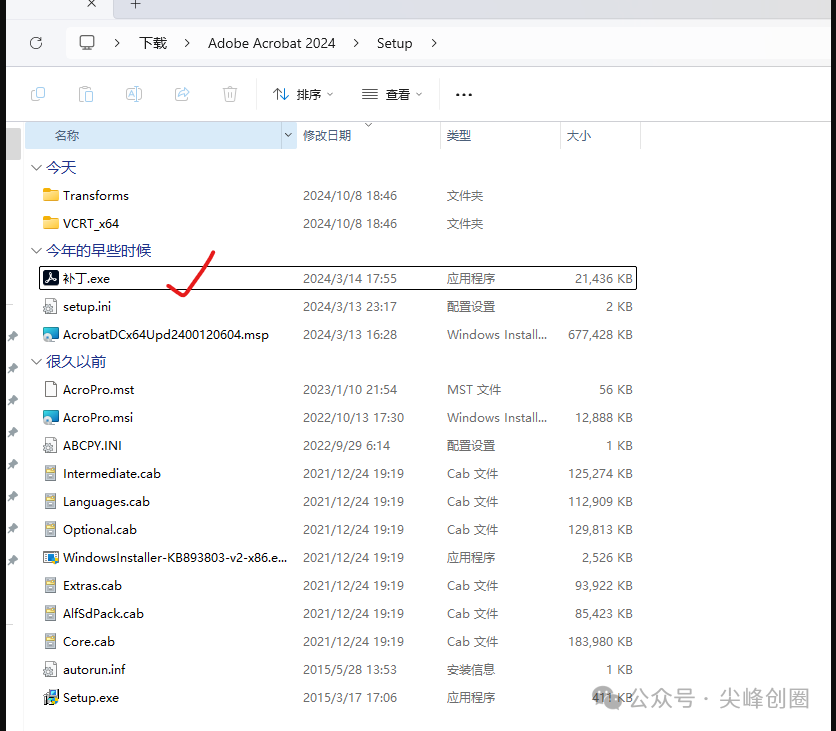
Task: Select the file name 补丁.exe
Action: [86, 278]
